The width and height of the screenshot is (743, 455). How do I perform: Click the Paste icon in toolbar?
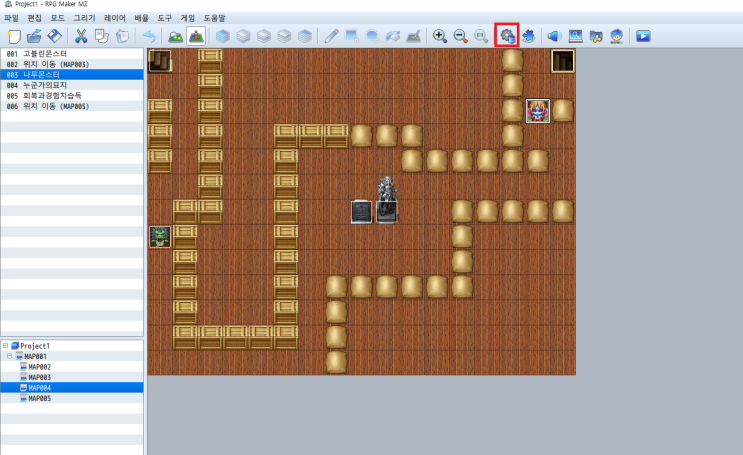pyautogui.click(x=122, y=36)
